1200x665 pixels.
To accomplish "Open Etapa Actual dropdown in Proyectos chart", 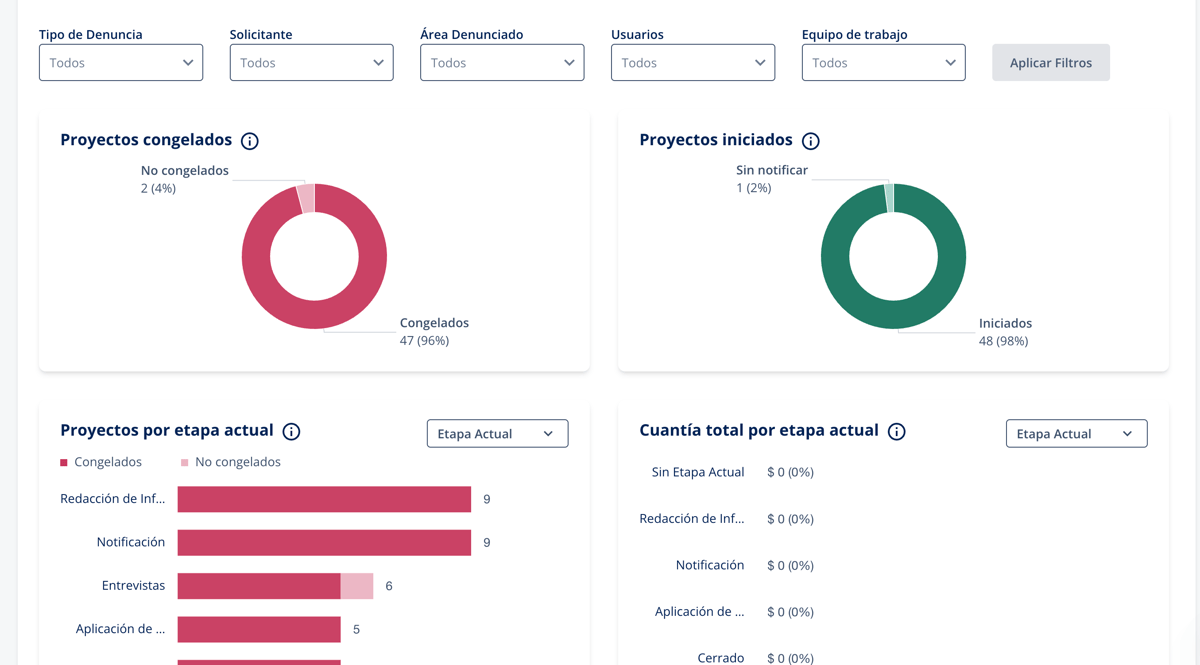I will (x=497, y=434).
